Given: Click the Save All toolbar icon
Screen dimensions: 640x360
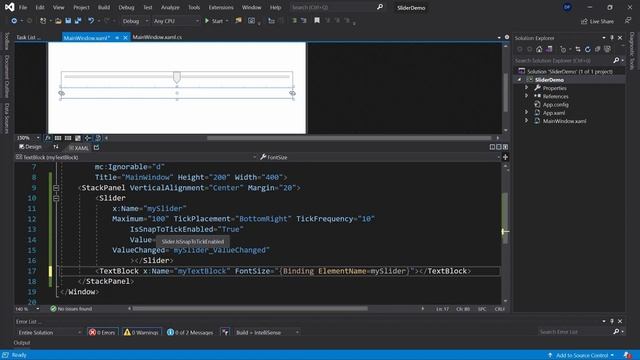Looking at the screenshot, I should click(78, 21).
